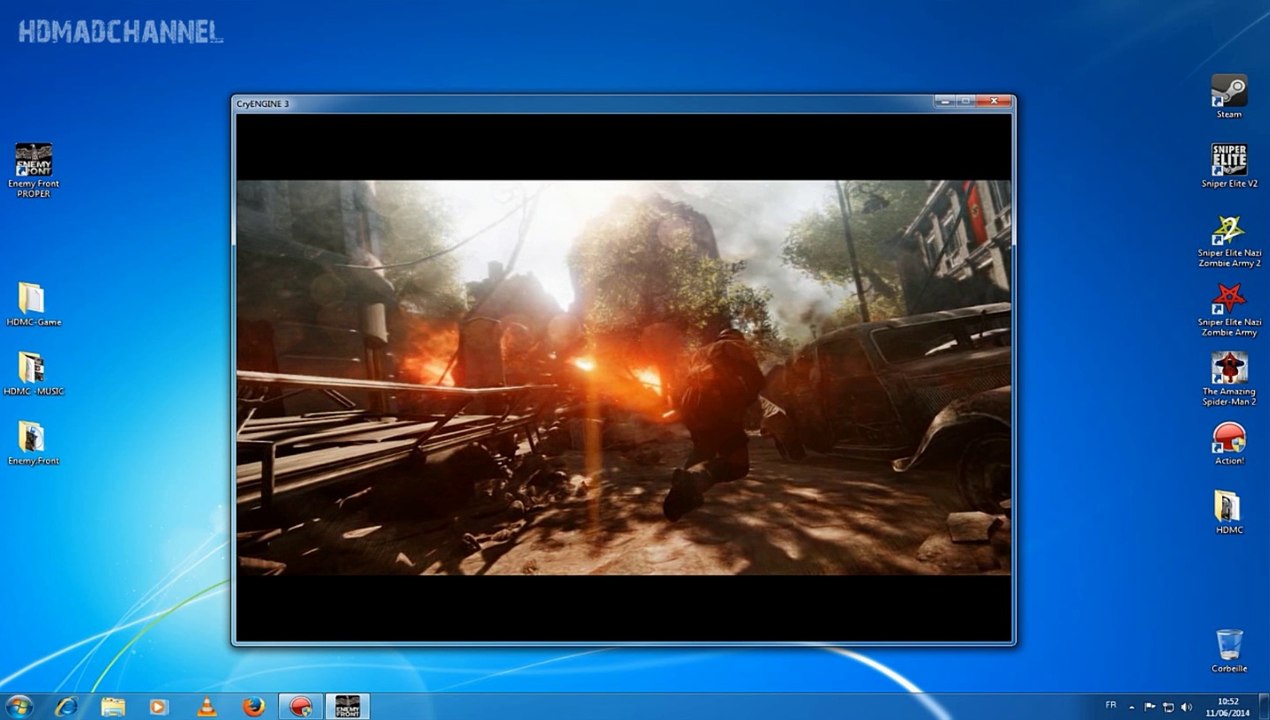Maximize the CryENGINE 3 window
1270x720 pixels.
[x=966, y=101]
